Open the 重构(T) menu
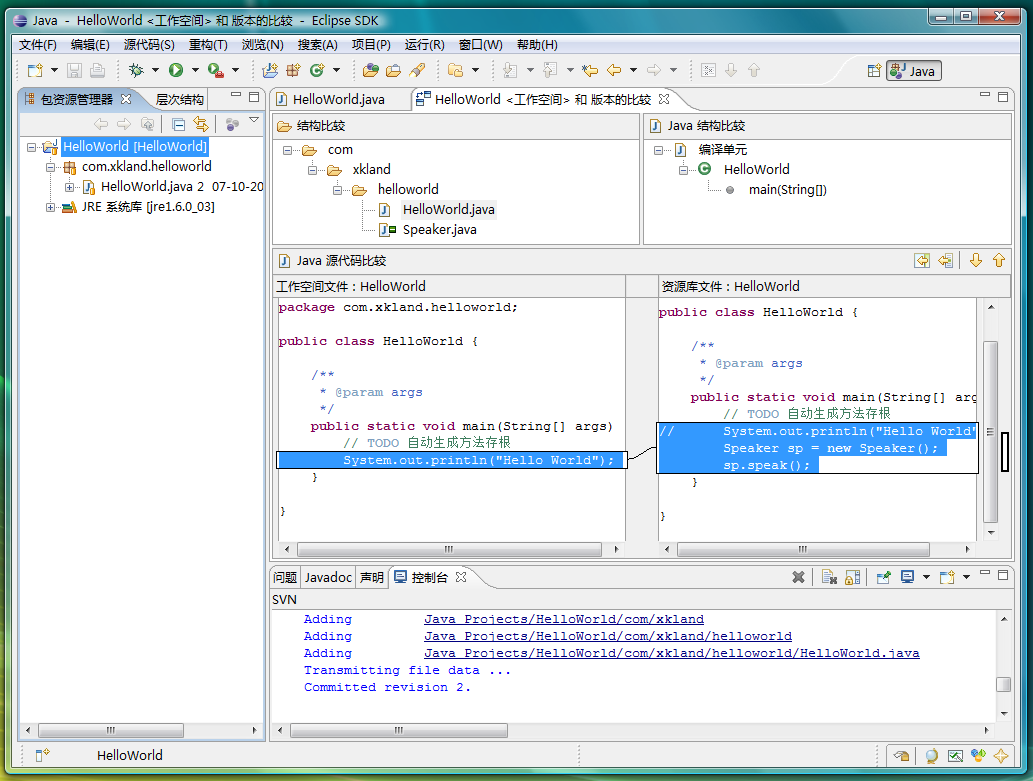 (x=208, y=45)
